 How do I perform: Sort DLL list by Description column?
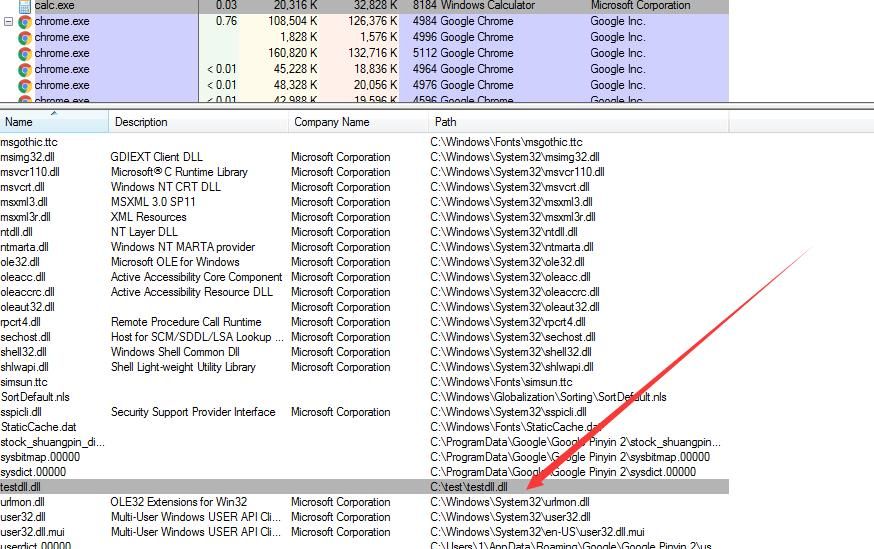[198, 122]
